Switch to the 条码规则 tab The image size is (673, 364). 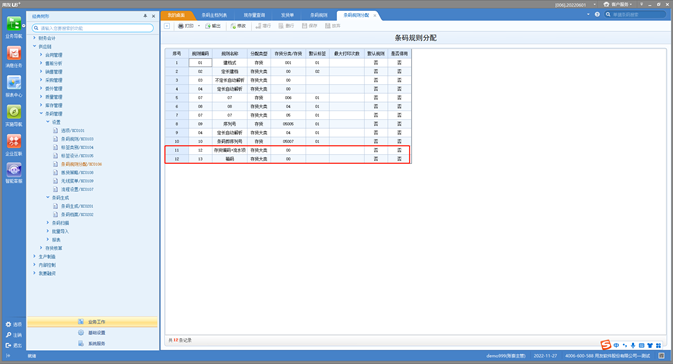pyautogui.click(x=319, y=15)
